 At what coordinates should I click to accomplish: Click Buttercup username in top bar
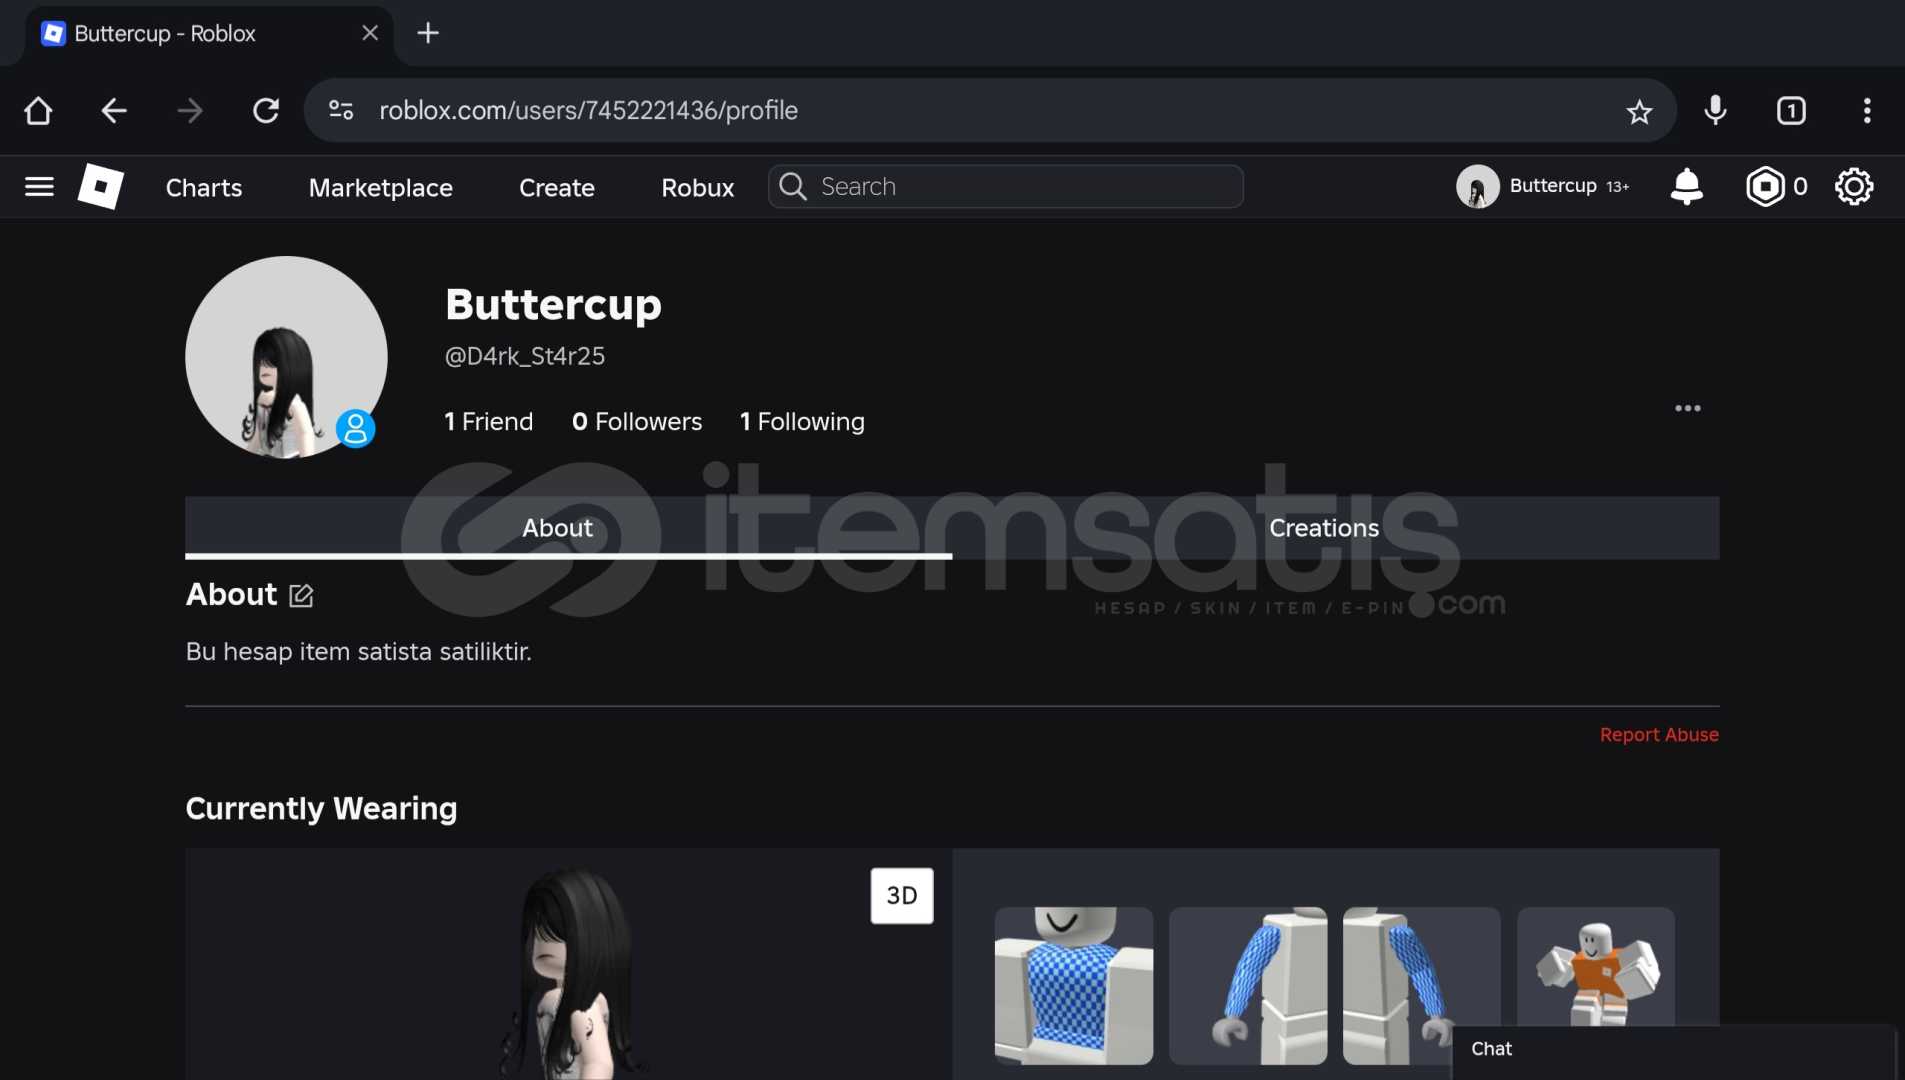1553,186
